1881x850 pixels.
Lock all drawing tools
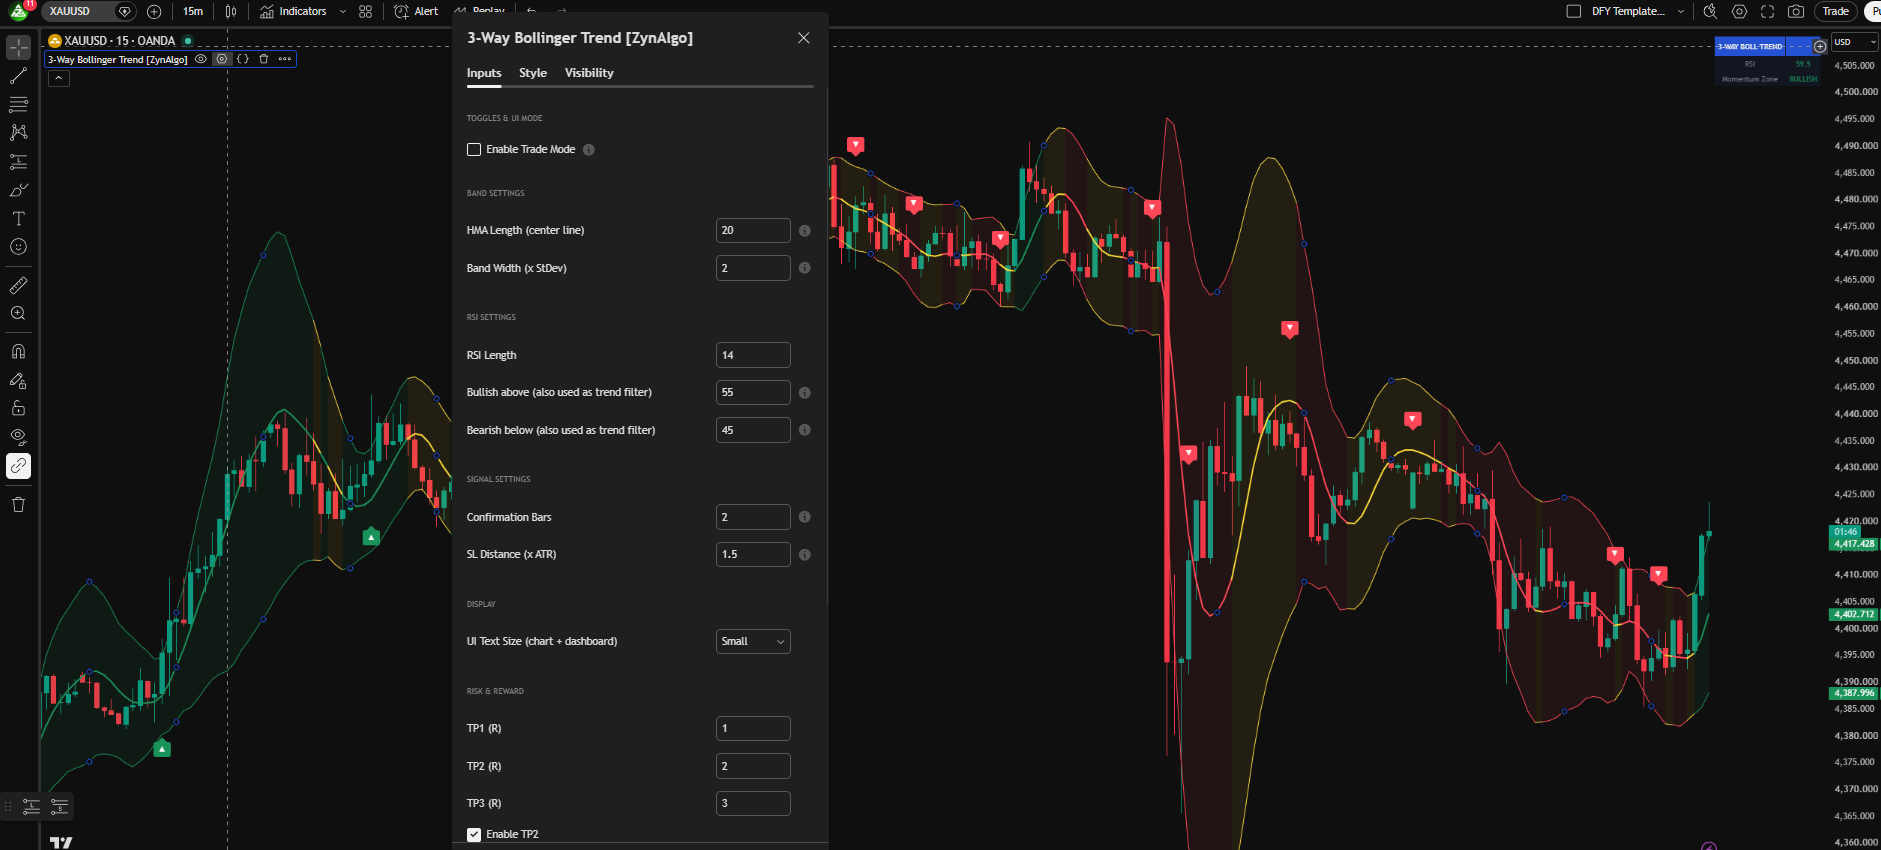click(x=18, y=408)
